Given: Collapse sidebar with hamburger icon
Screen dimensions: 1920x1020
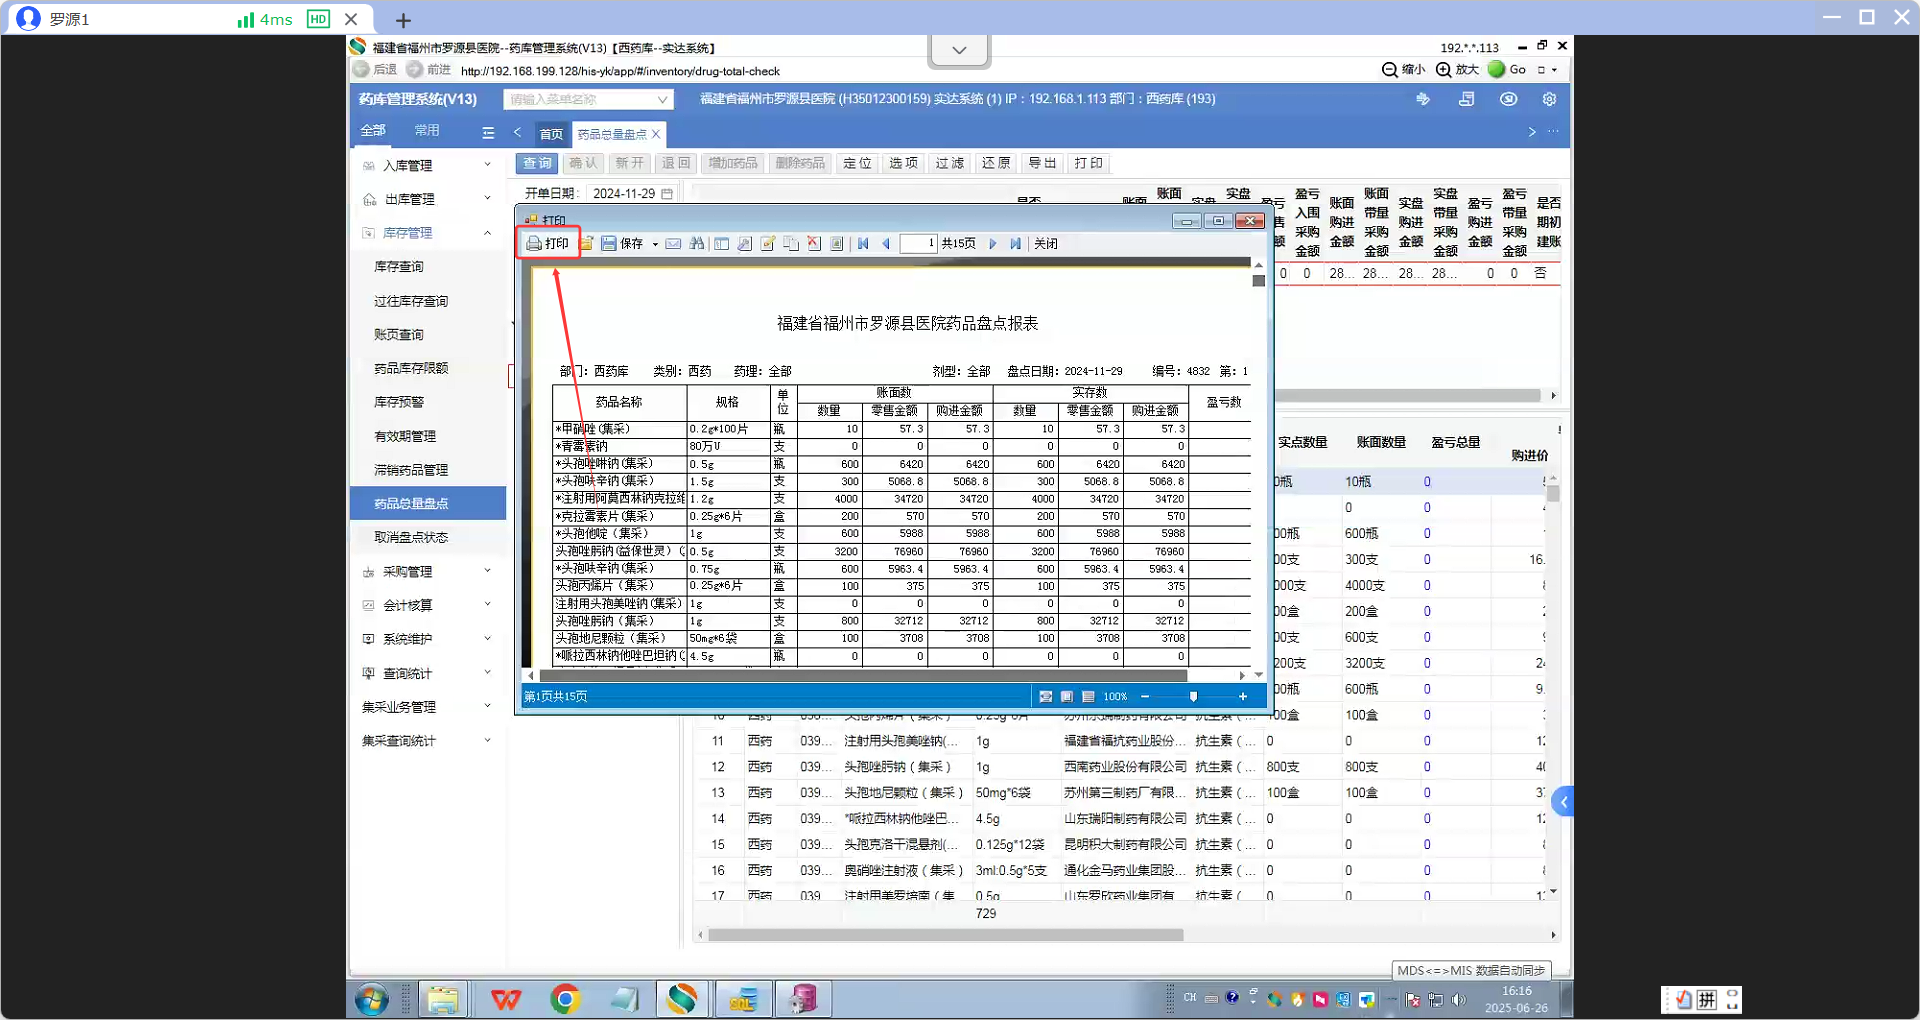Looking at the screenshot, I should coord(488,132).
